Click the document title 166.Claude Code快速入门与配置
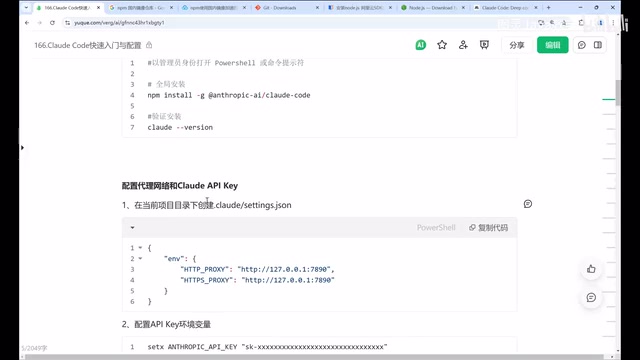The height and width of the screenshot is (360, 640). [88, 45]
